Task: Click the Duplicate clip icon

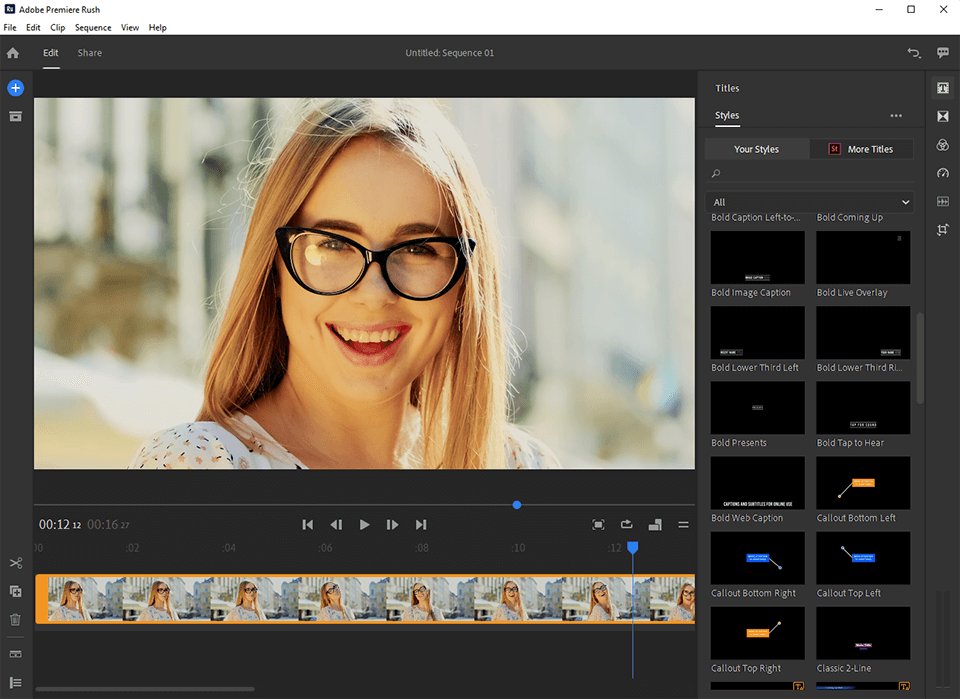Action: tap(15, 592)
